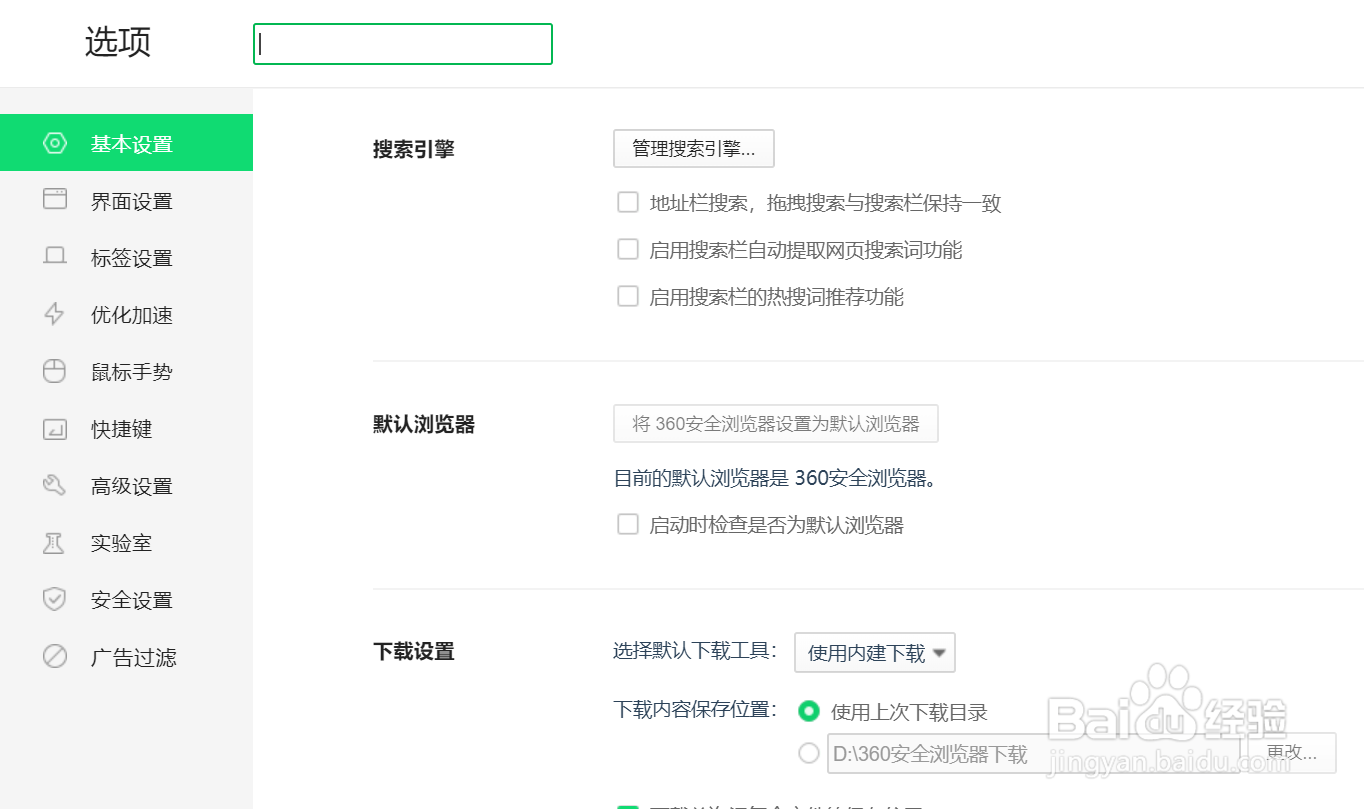Check 启用搜索栏自动提取网页搜索词功能
The width and height of the screenshot is (1364, 809).
tap(628, 249)
